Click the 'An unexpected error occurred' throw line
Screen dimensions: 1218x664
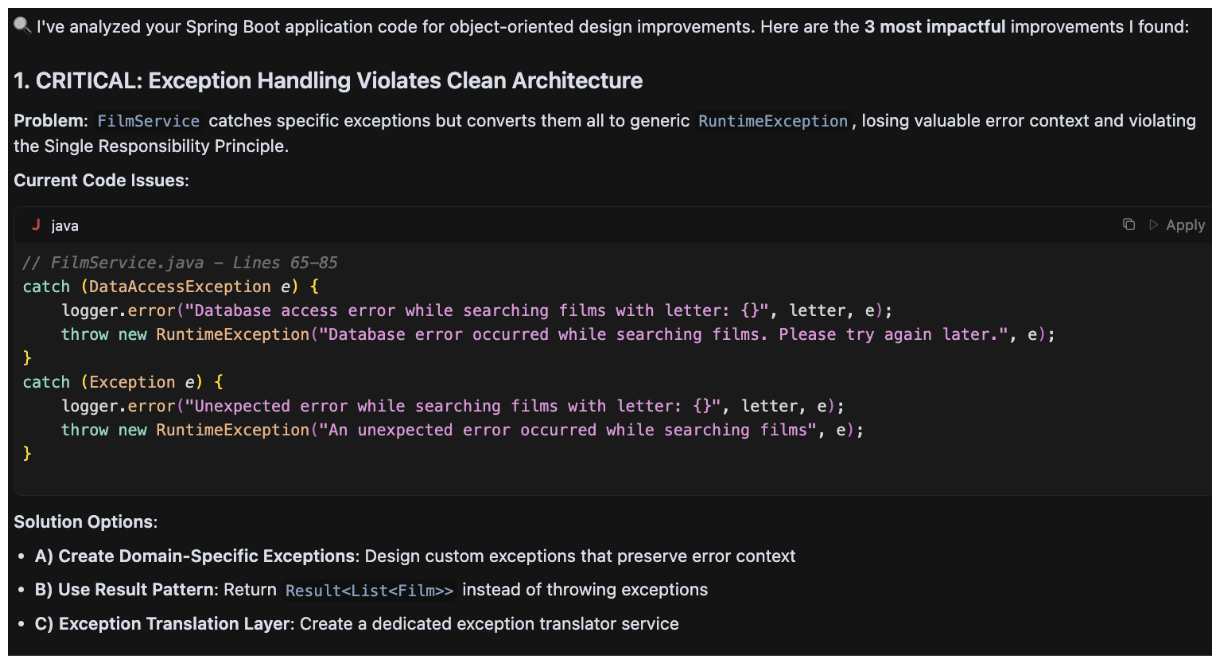(x=461, y=430)
